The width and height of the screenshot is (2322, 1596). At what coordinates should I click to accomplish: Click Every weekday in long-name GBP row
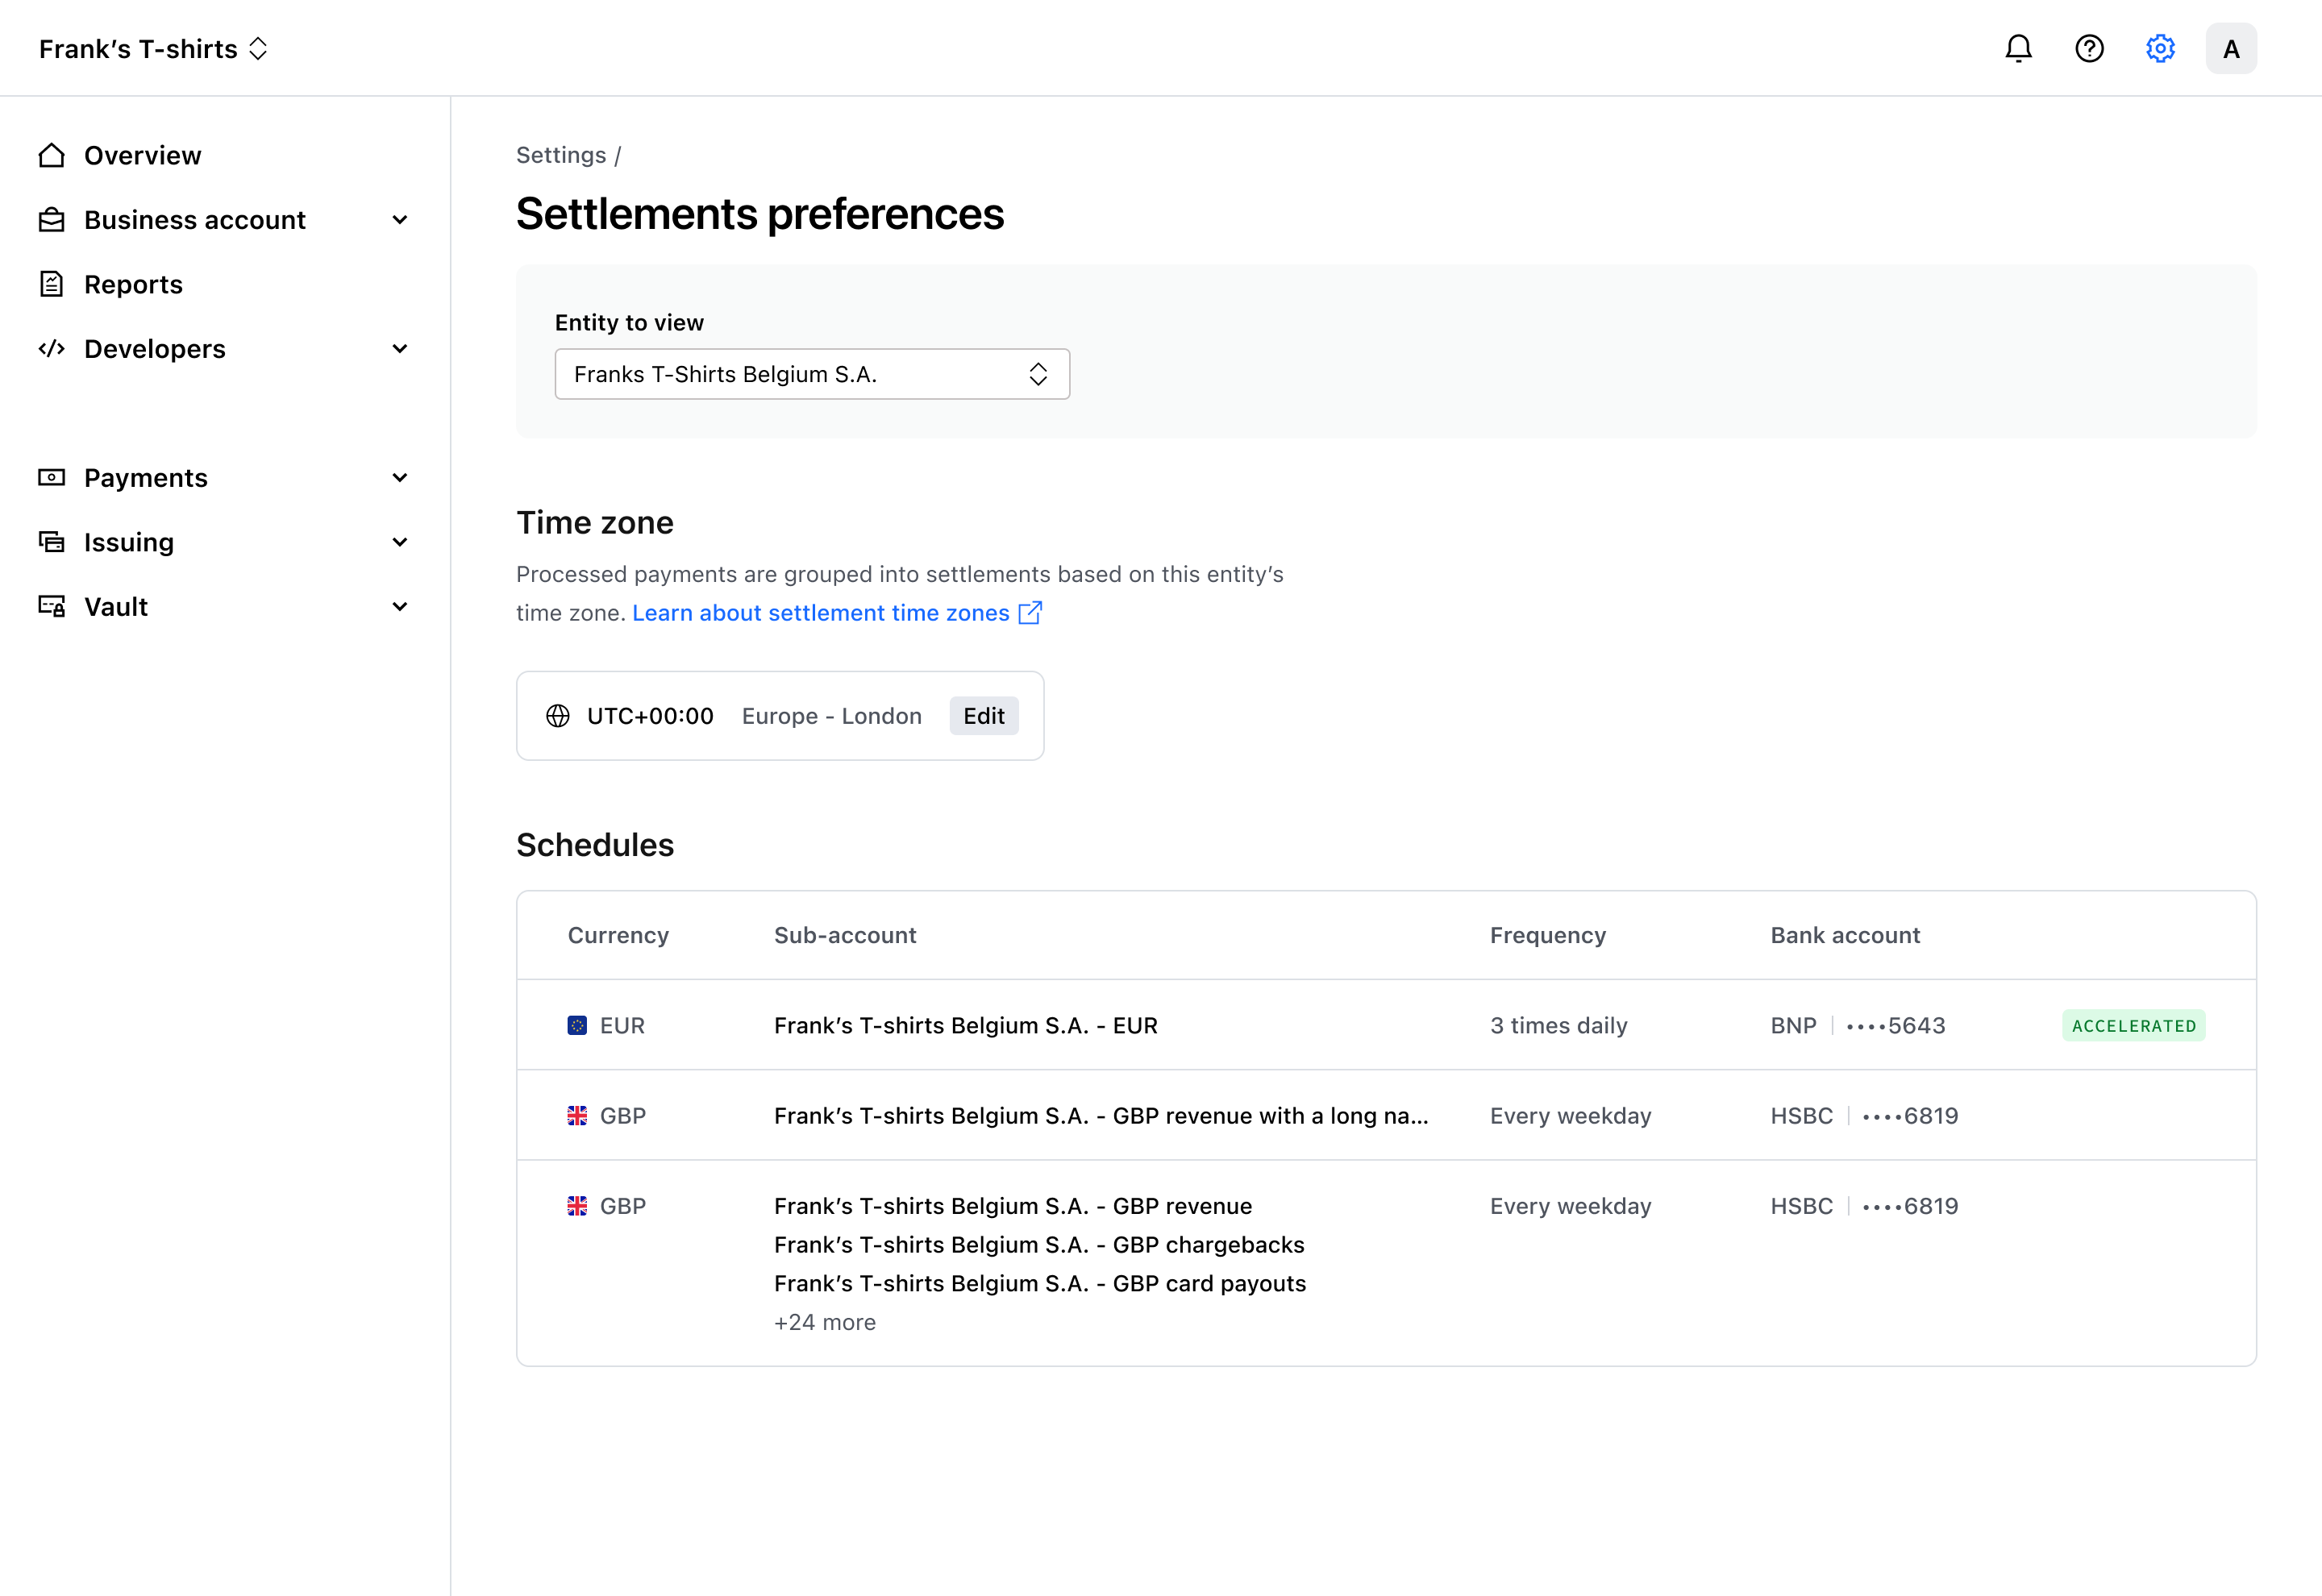pyautogui.click(x=1571, y=1116)
